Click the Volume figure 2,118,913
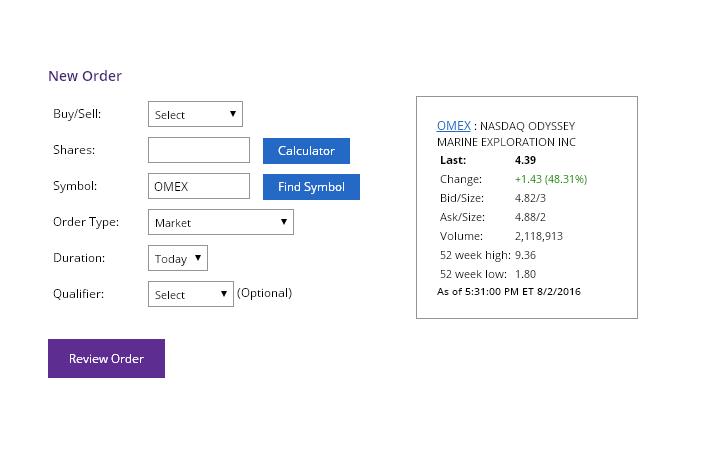This screenshot has width=720, height=450. [538, 236]
